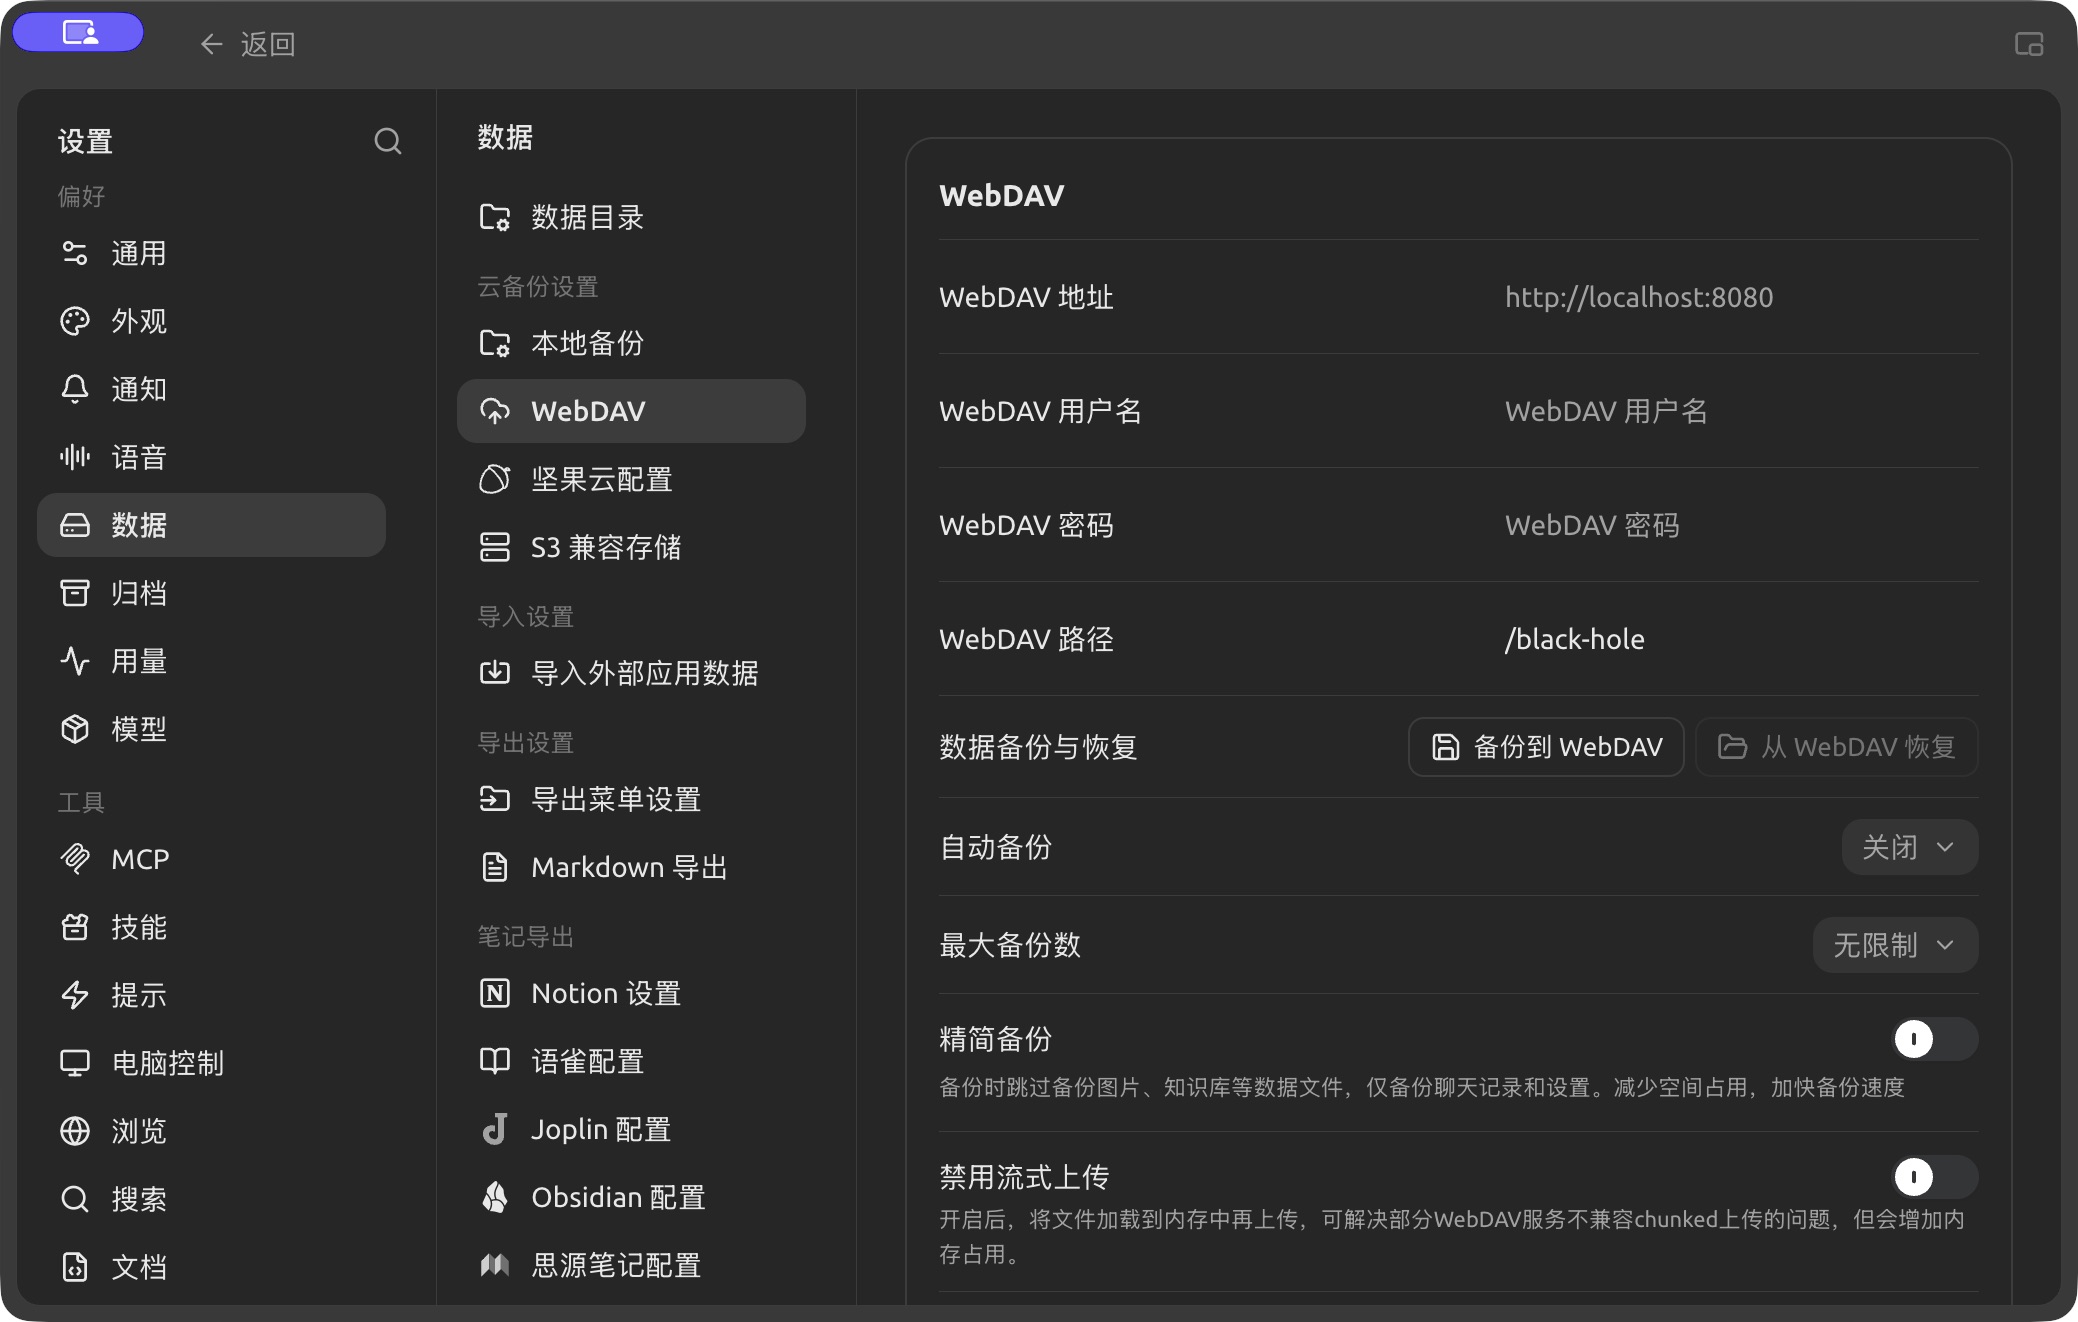This screenshot has height=1322, width=2078.
Task: Open 提示 prompts settings
Action: coord(211,995)
